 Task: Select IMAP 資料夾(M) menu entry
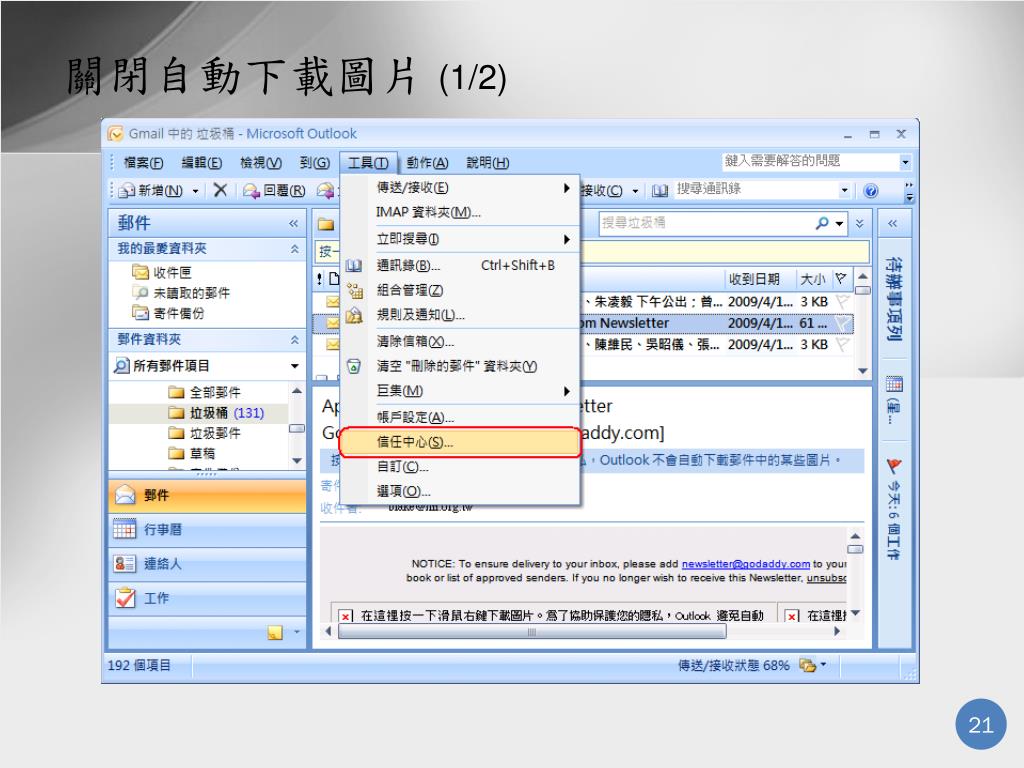460,212
